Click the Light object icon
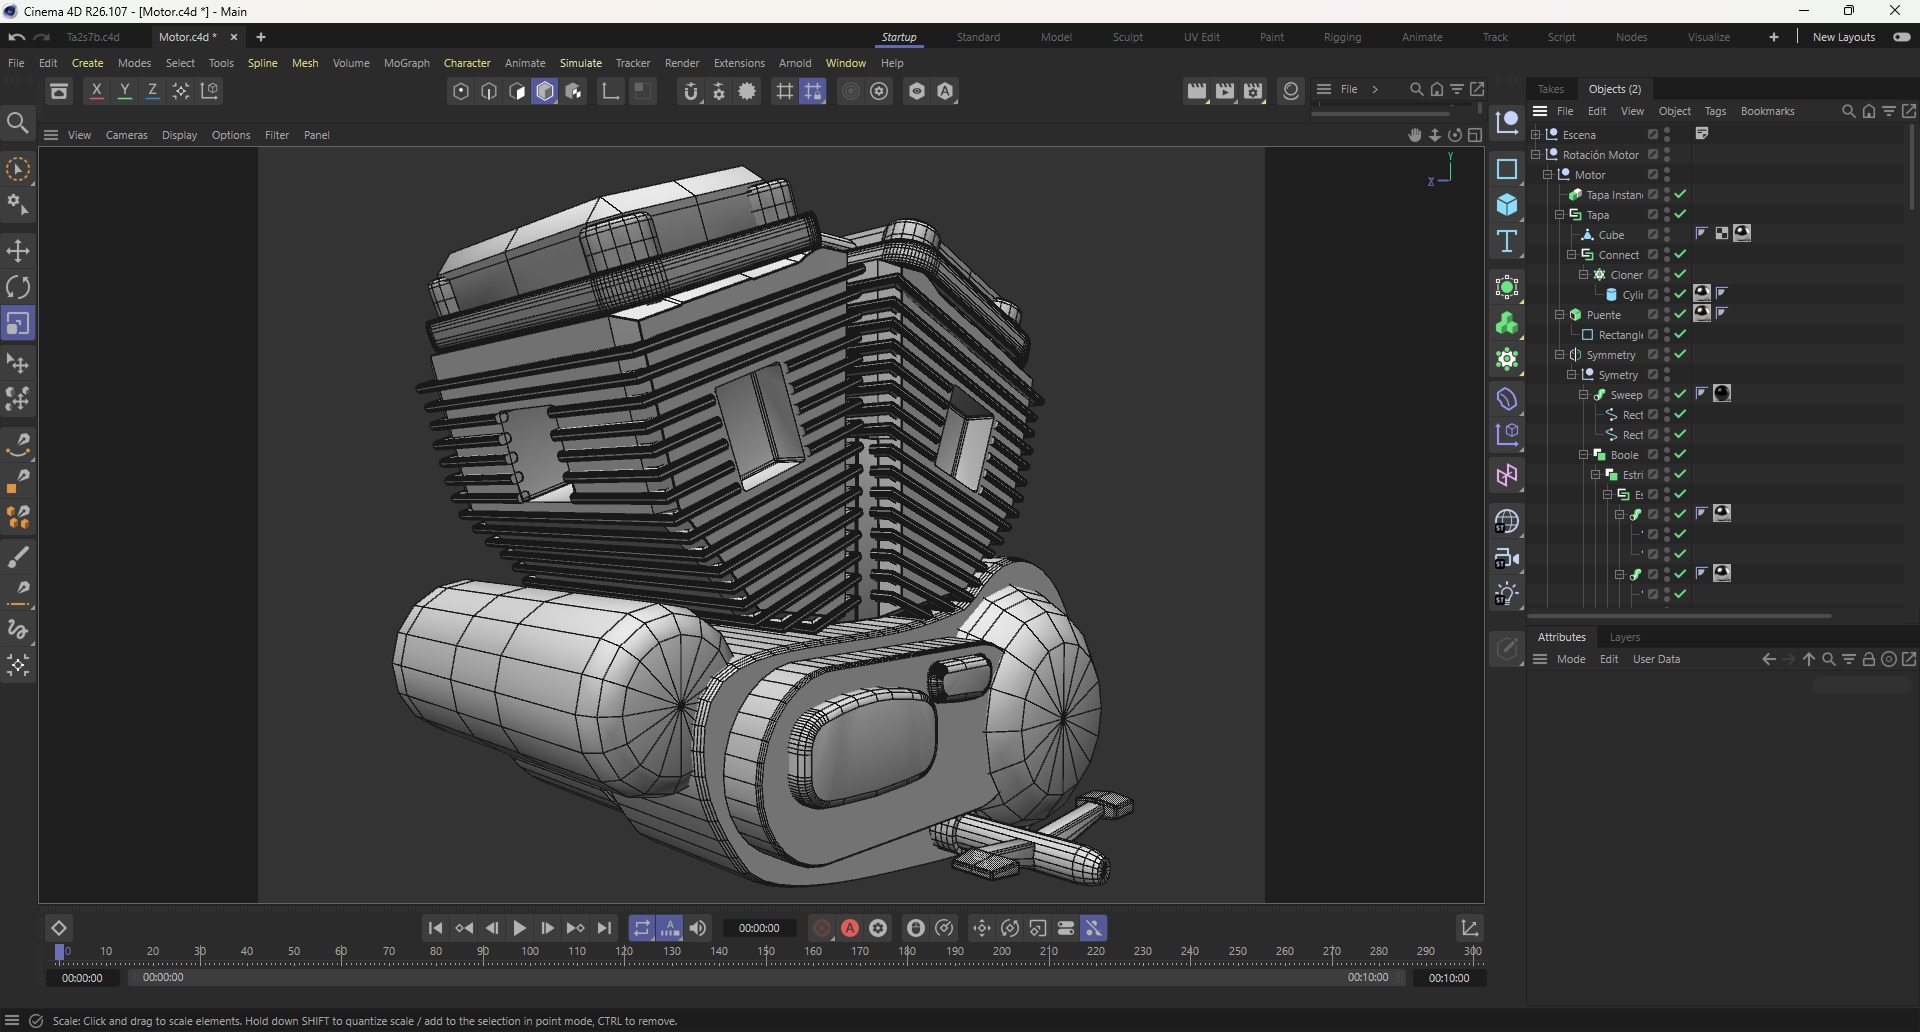This screenshot has height=1032, width=1920. (1507, 595)
